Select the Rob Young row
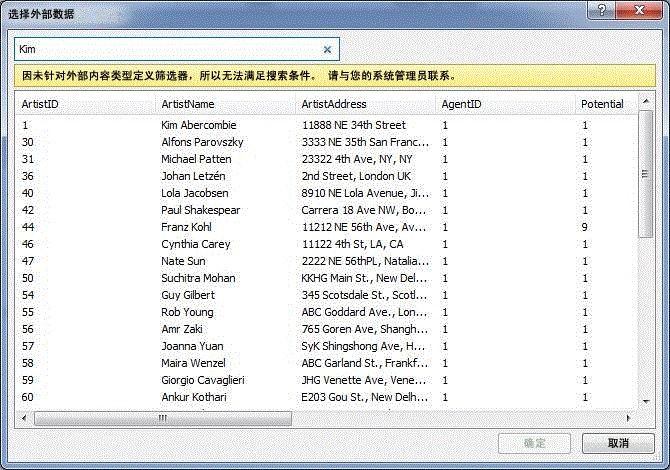 327,312
